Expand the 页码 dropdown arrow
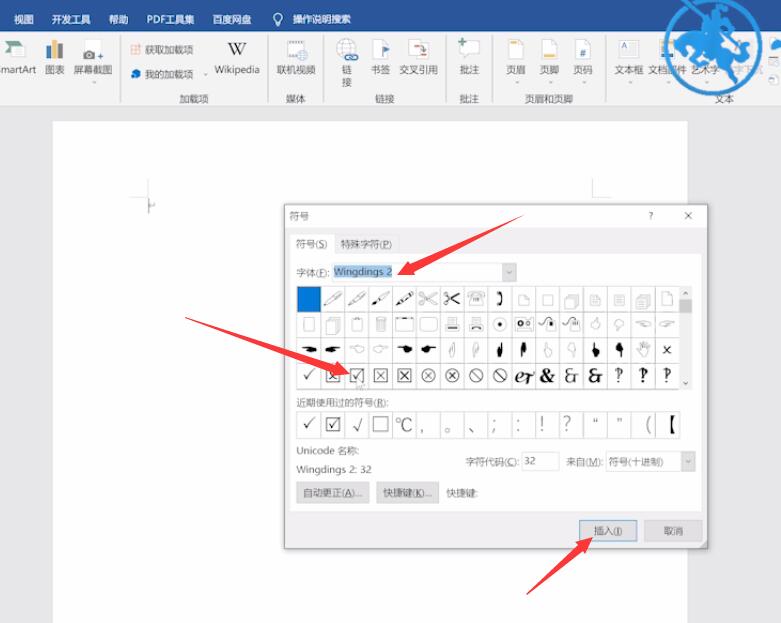The width and height of the screenshot is (781, 623). point(583,82)
